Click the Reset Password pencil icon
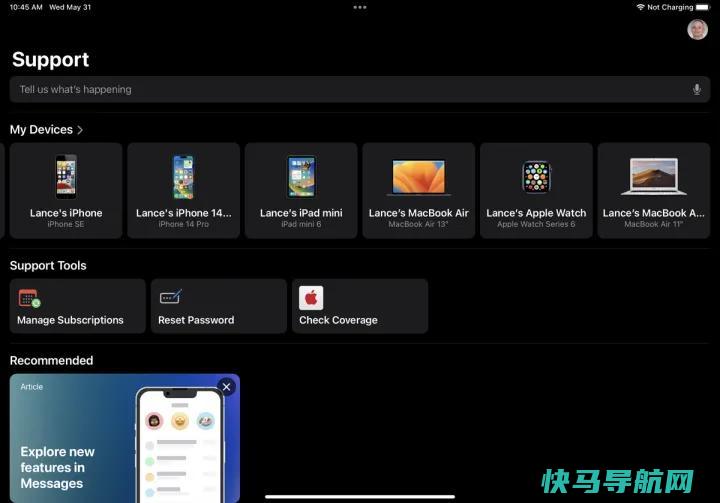This screenshot has width=720, height=503. tap(171, 297)
